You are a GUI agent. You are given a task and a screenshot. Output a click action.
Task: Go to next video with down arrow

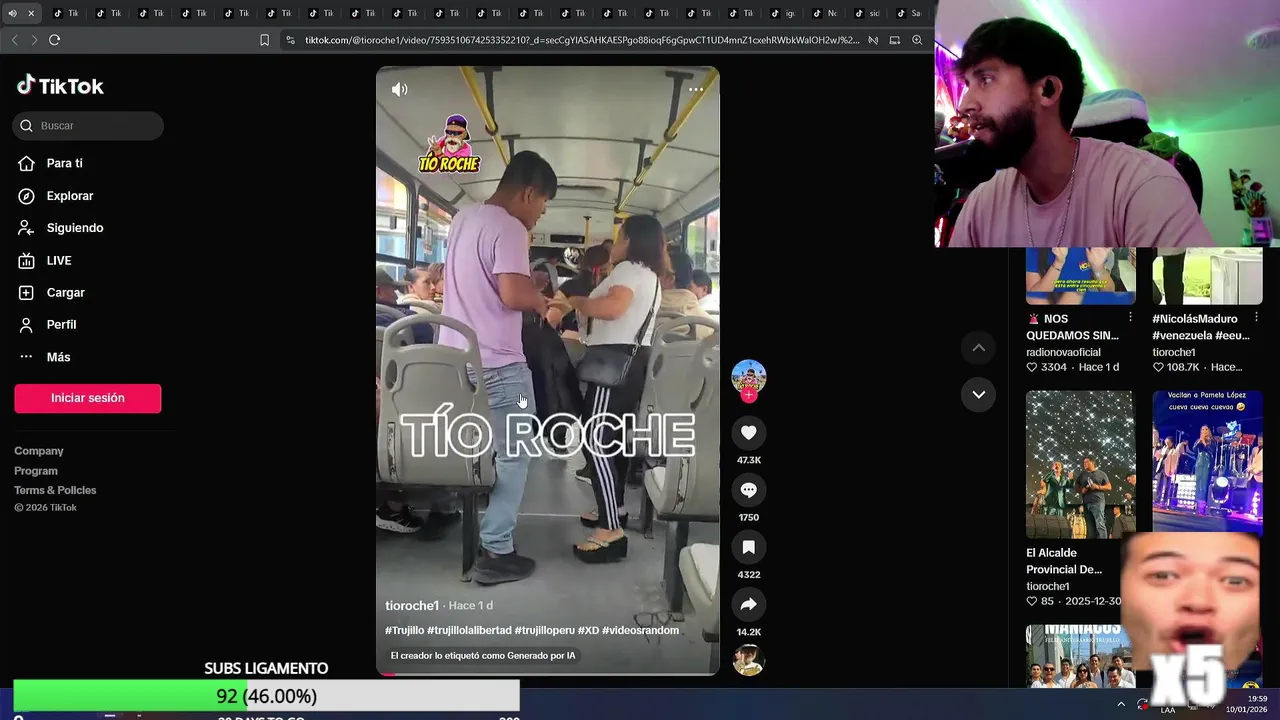[979, 394]
